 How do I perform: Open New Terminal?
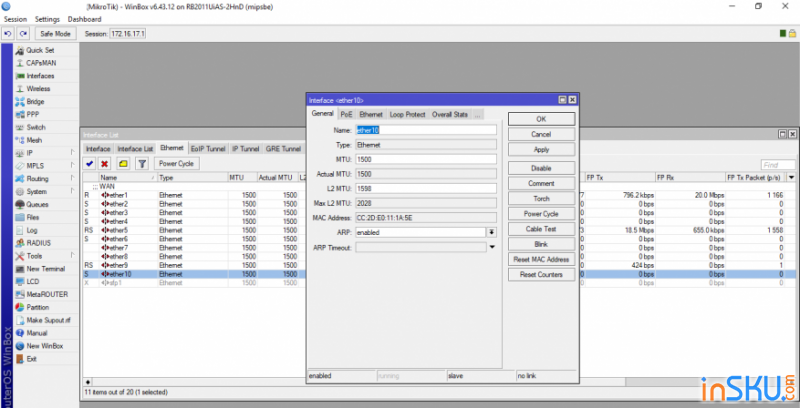tap(45, 268)
